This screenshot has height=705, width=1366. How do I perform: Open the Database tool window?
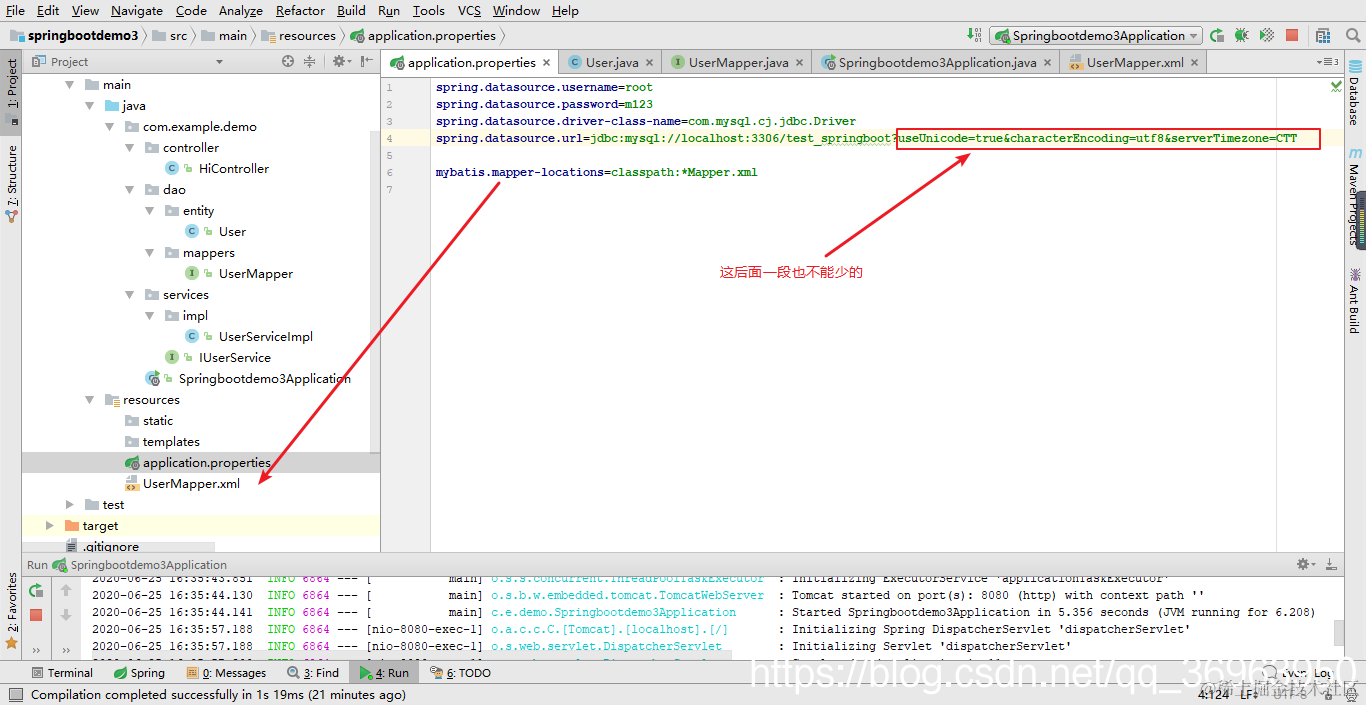coord(1354,91)
